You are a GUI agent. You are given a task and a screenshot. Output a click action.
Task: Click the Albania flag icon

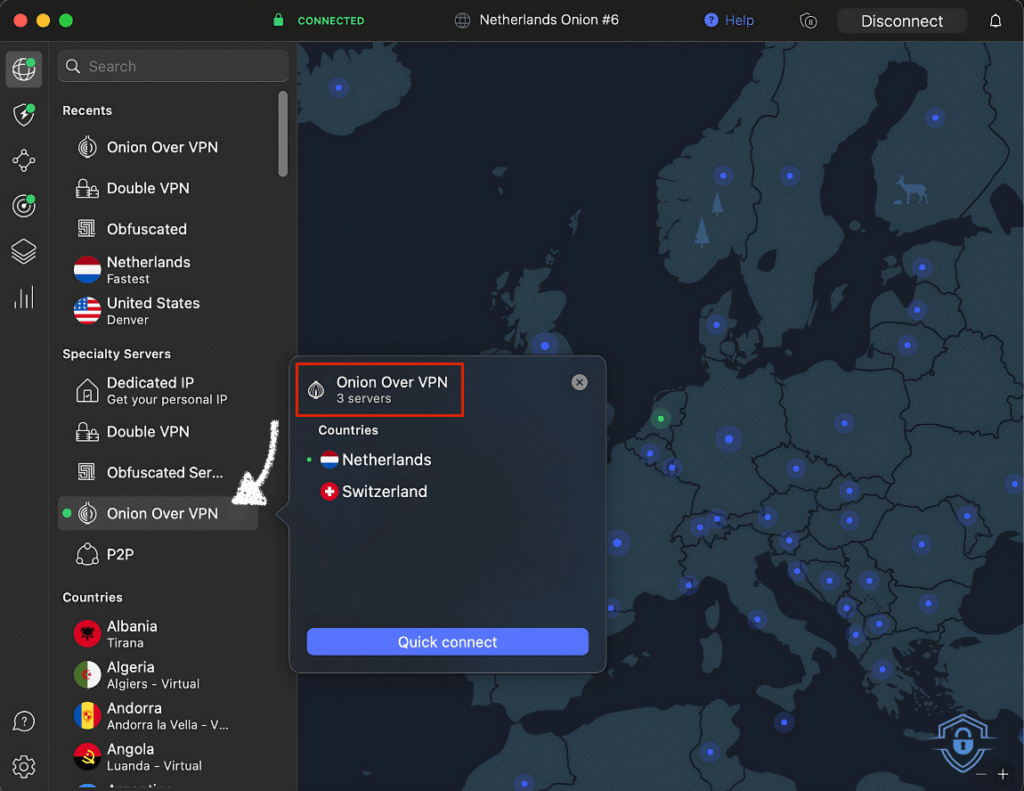point(87,634)
